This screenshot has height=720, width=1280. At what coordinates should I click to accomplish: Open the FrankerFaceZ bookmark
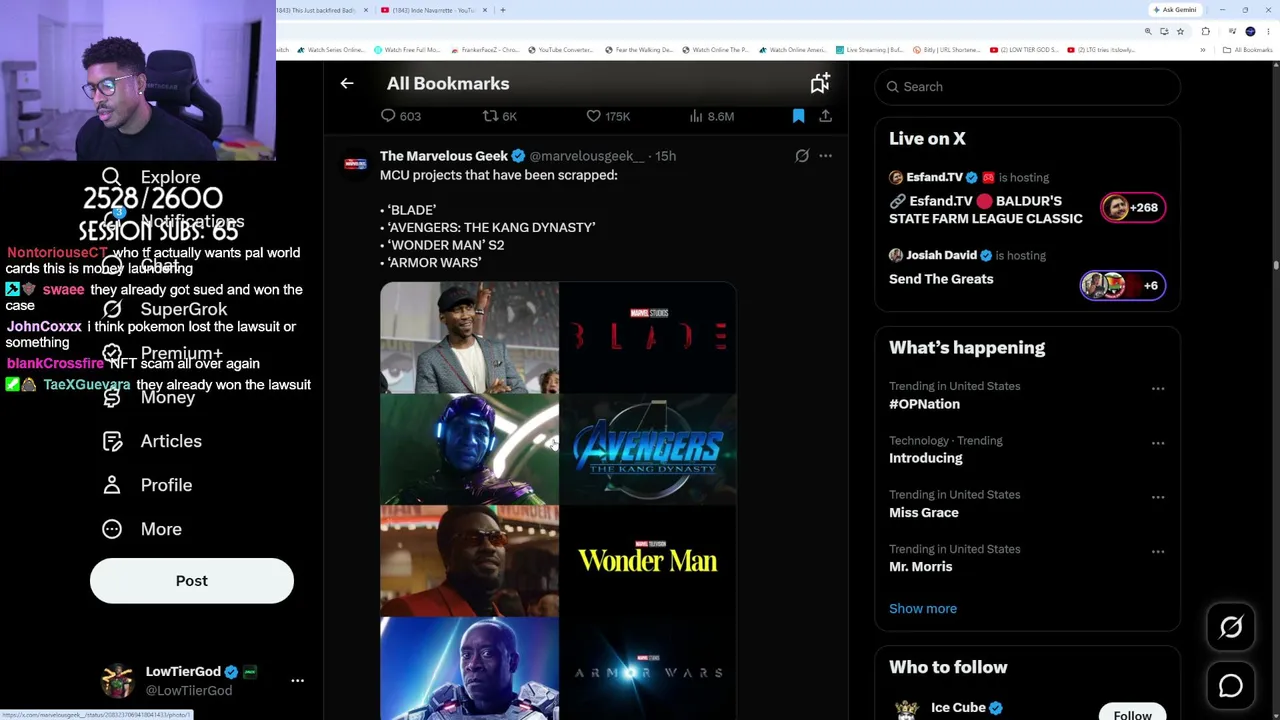(485, 50)
